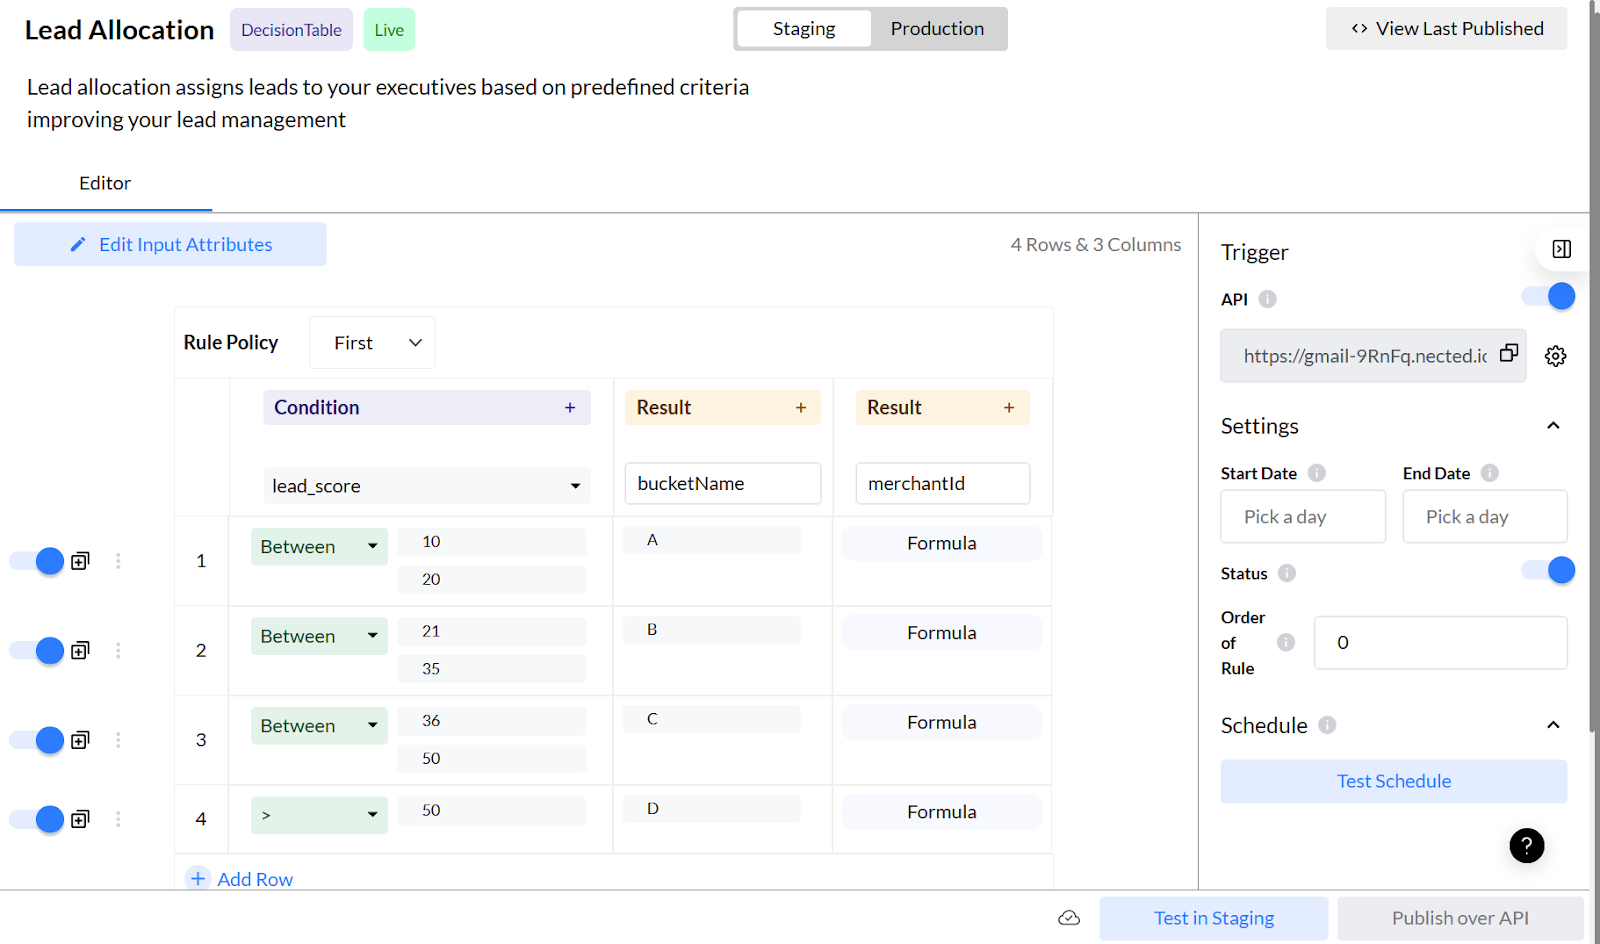The image size is (1600, 944).
Task: Collapse the side panel with panel icon
Action: pos(1561,249)
